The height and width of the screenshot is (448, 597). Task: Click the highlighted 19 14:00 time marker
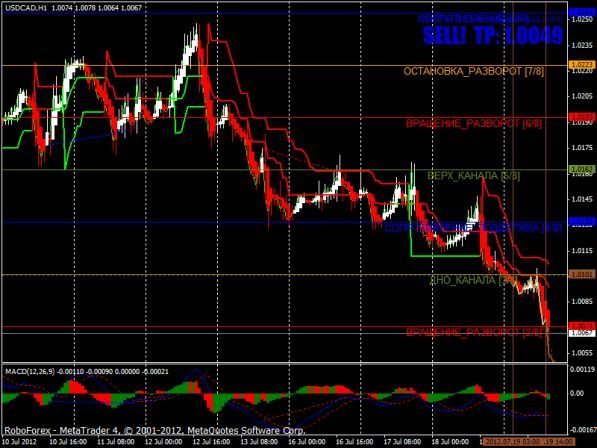coord(558,442)
